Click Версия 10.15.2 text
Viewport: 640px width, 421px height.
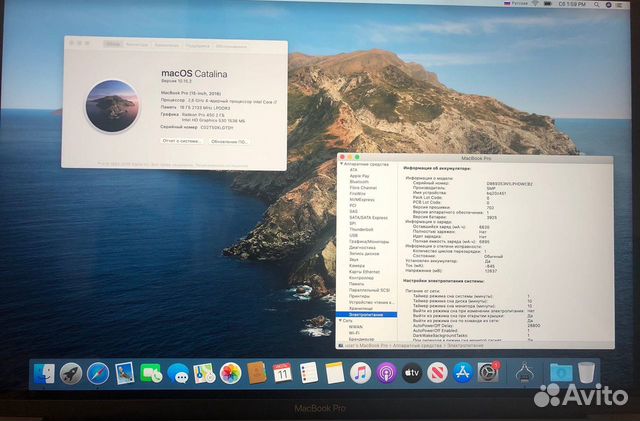coord(176,81)
